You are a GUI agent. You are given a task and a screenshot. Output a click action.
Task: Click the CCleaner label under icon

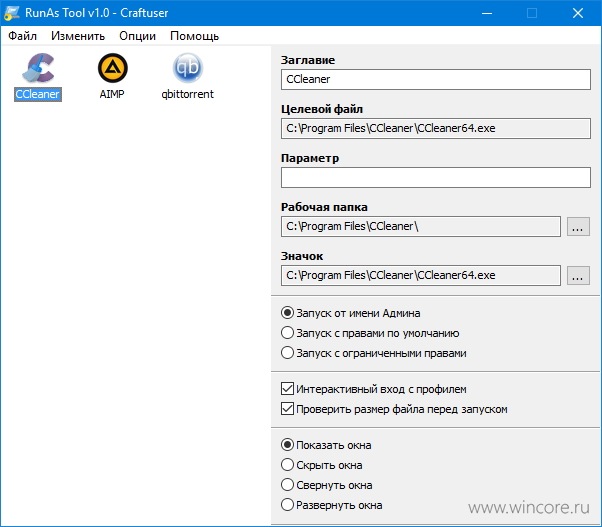38,94
